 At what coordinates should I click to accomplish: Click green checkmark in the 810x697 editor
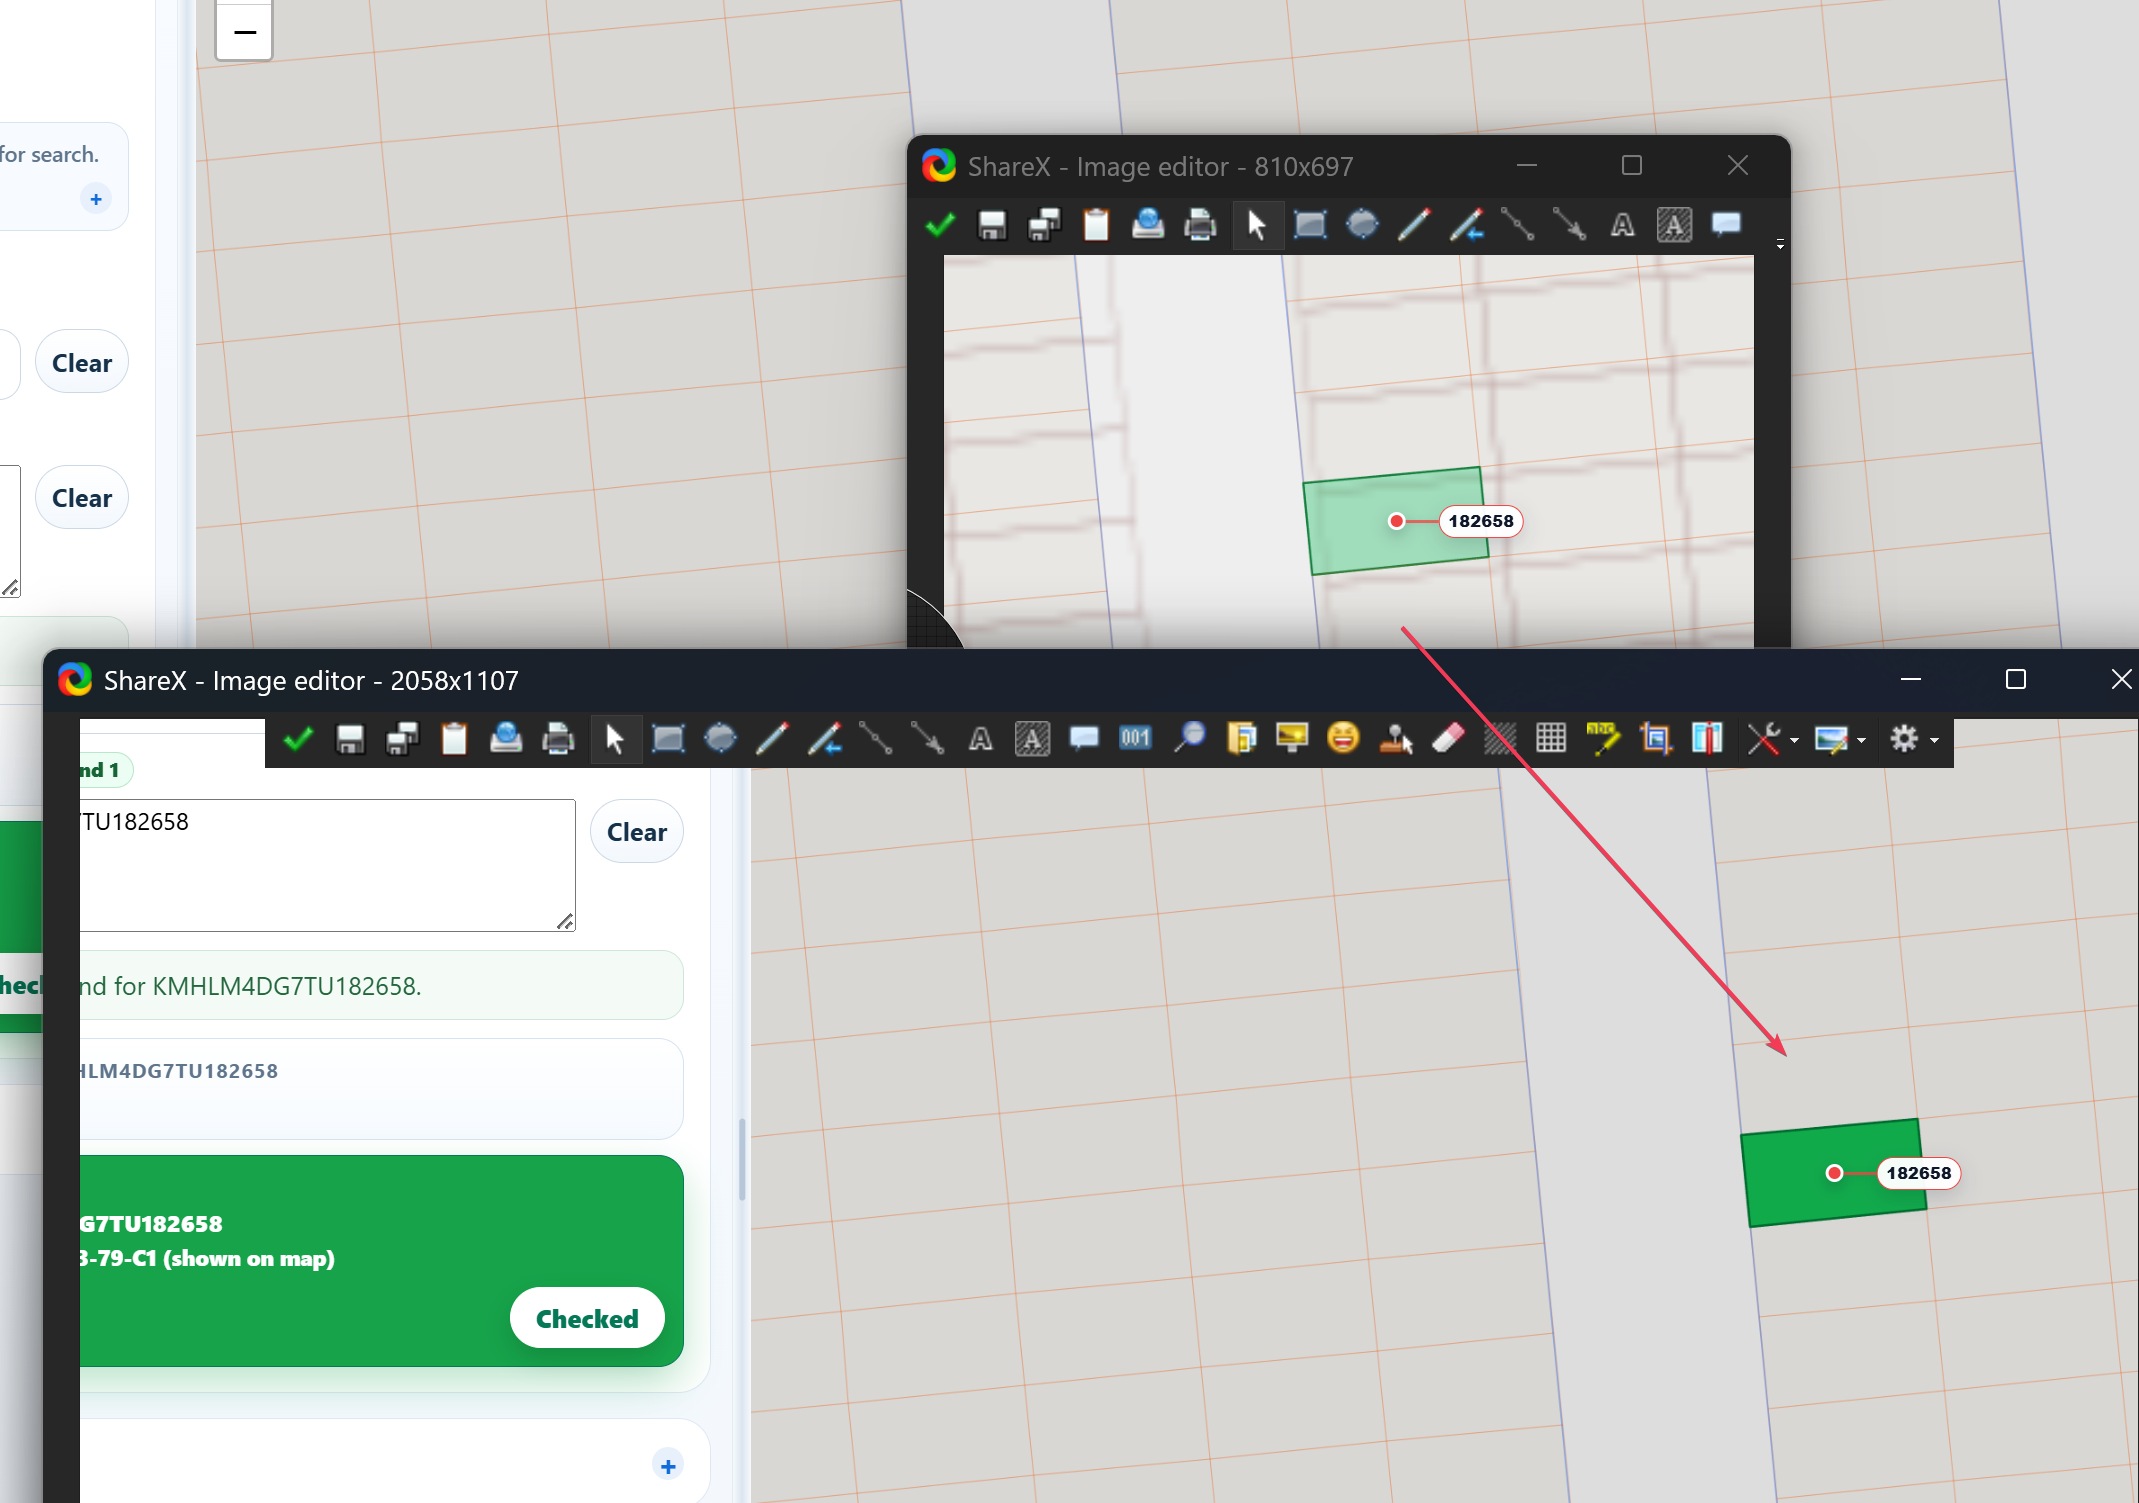click(940, 225)
